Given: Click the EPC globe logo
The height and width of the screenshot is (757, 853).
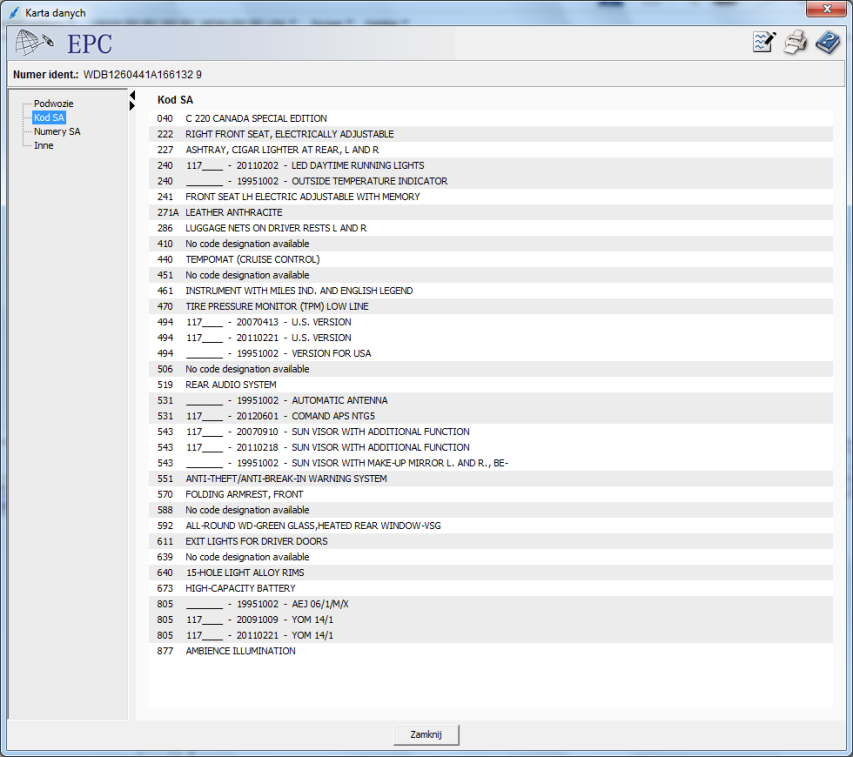Looking at the screenshot, I should pyautogui.click(x=35, y=44).
